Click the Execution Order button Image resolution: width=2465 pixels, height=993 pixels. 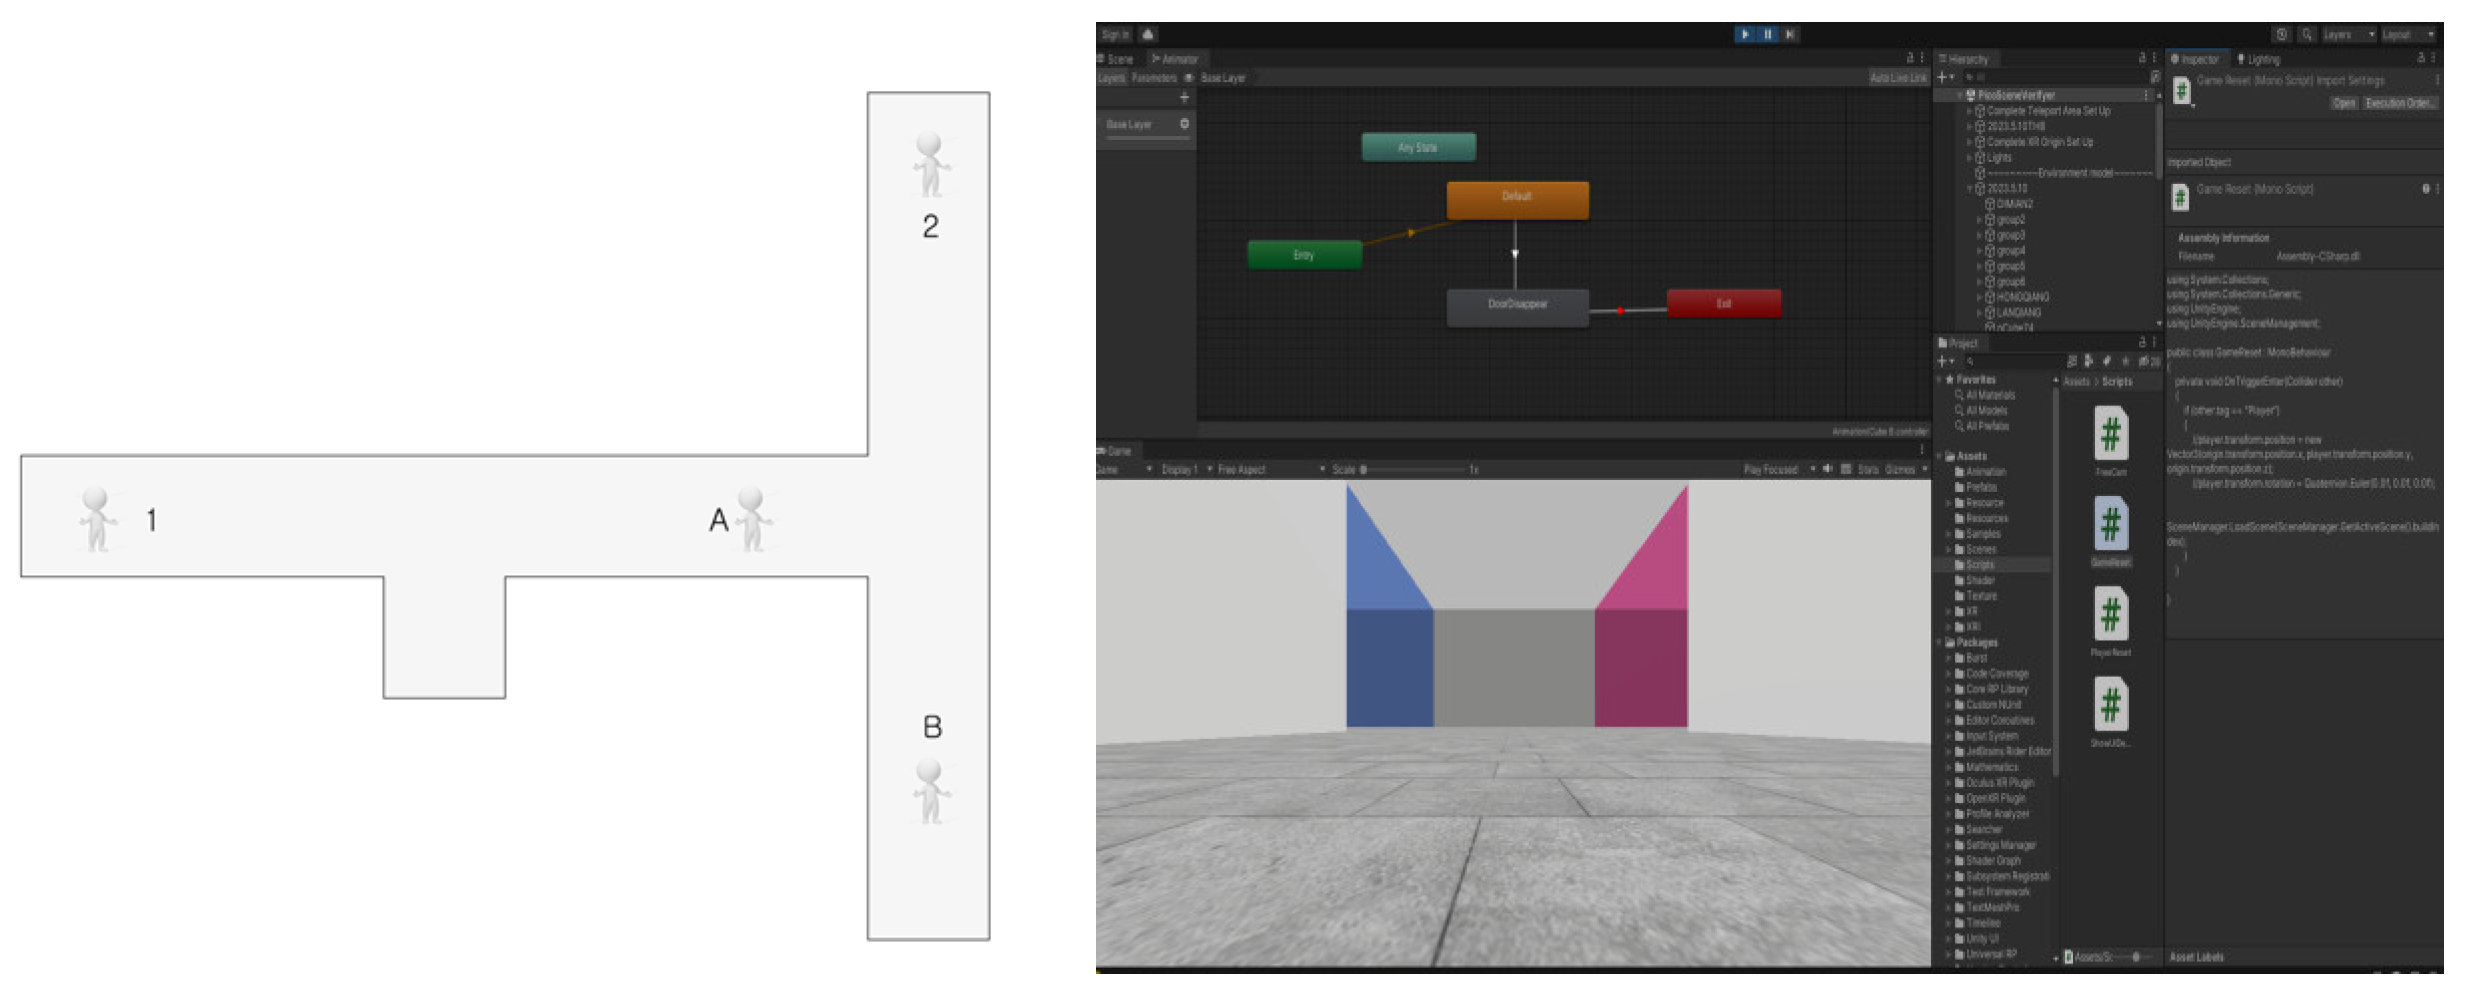[x=2400, y=103]
